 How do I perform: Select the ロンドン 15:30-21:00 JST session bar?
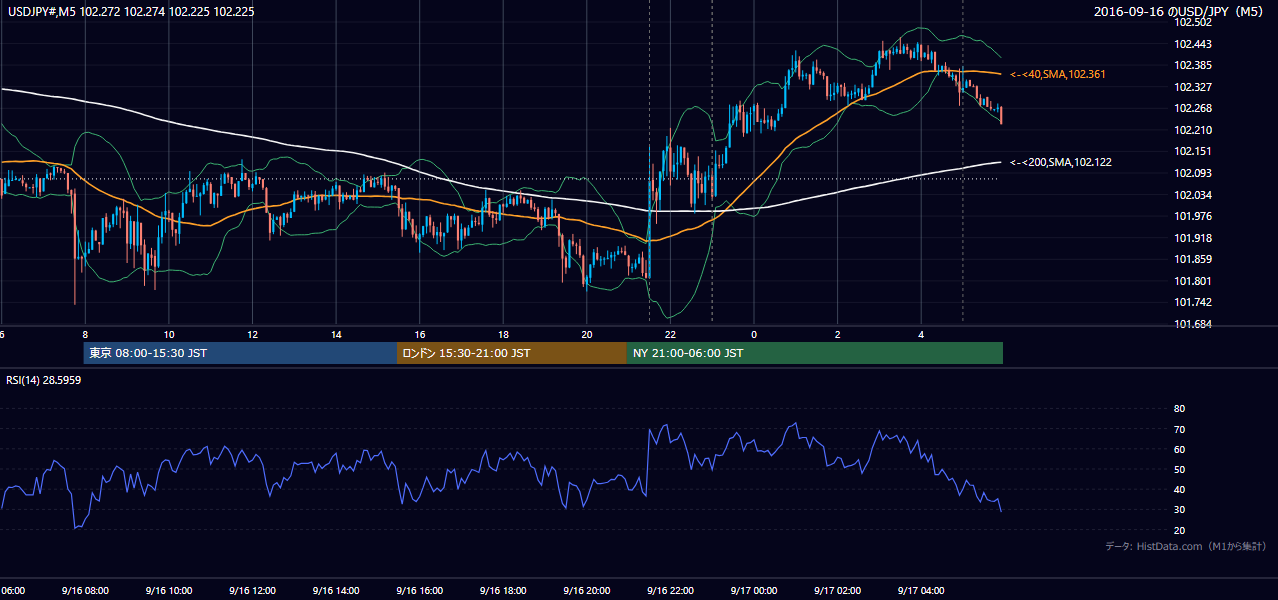[x=512, y=353]
